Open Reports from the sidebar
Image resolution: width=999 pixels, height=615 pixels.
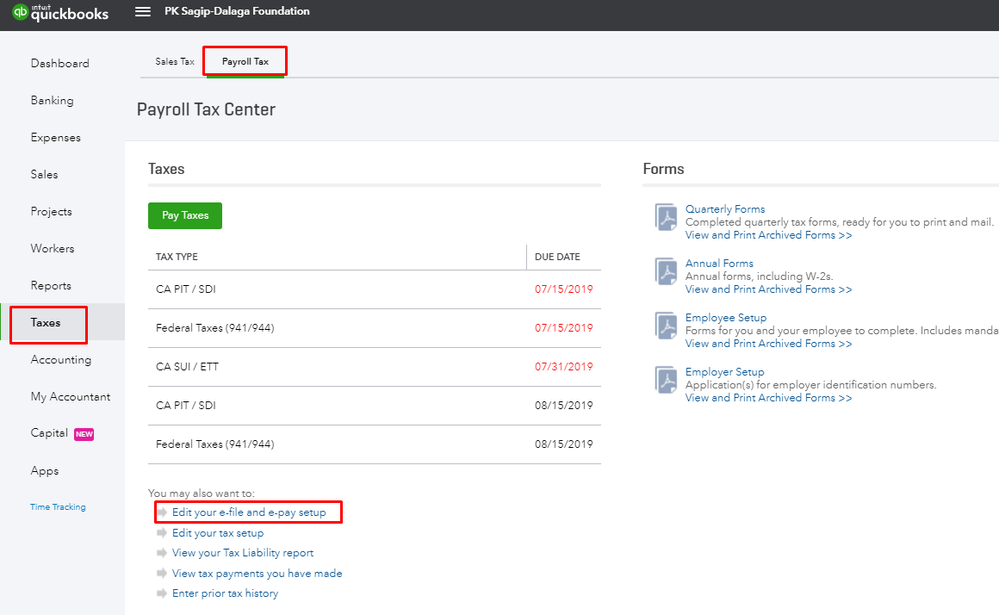(51, 286)
